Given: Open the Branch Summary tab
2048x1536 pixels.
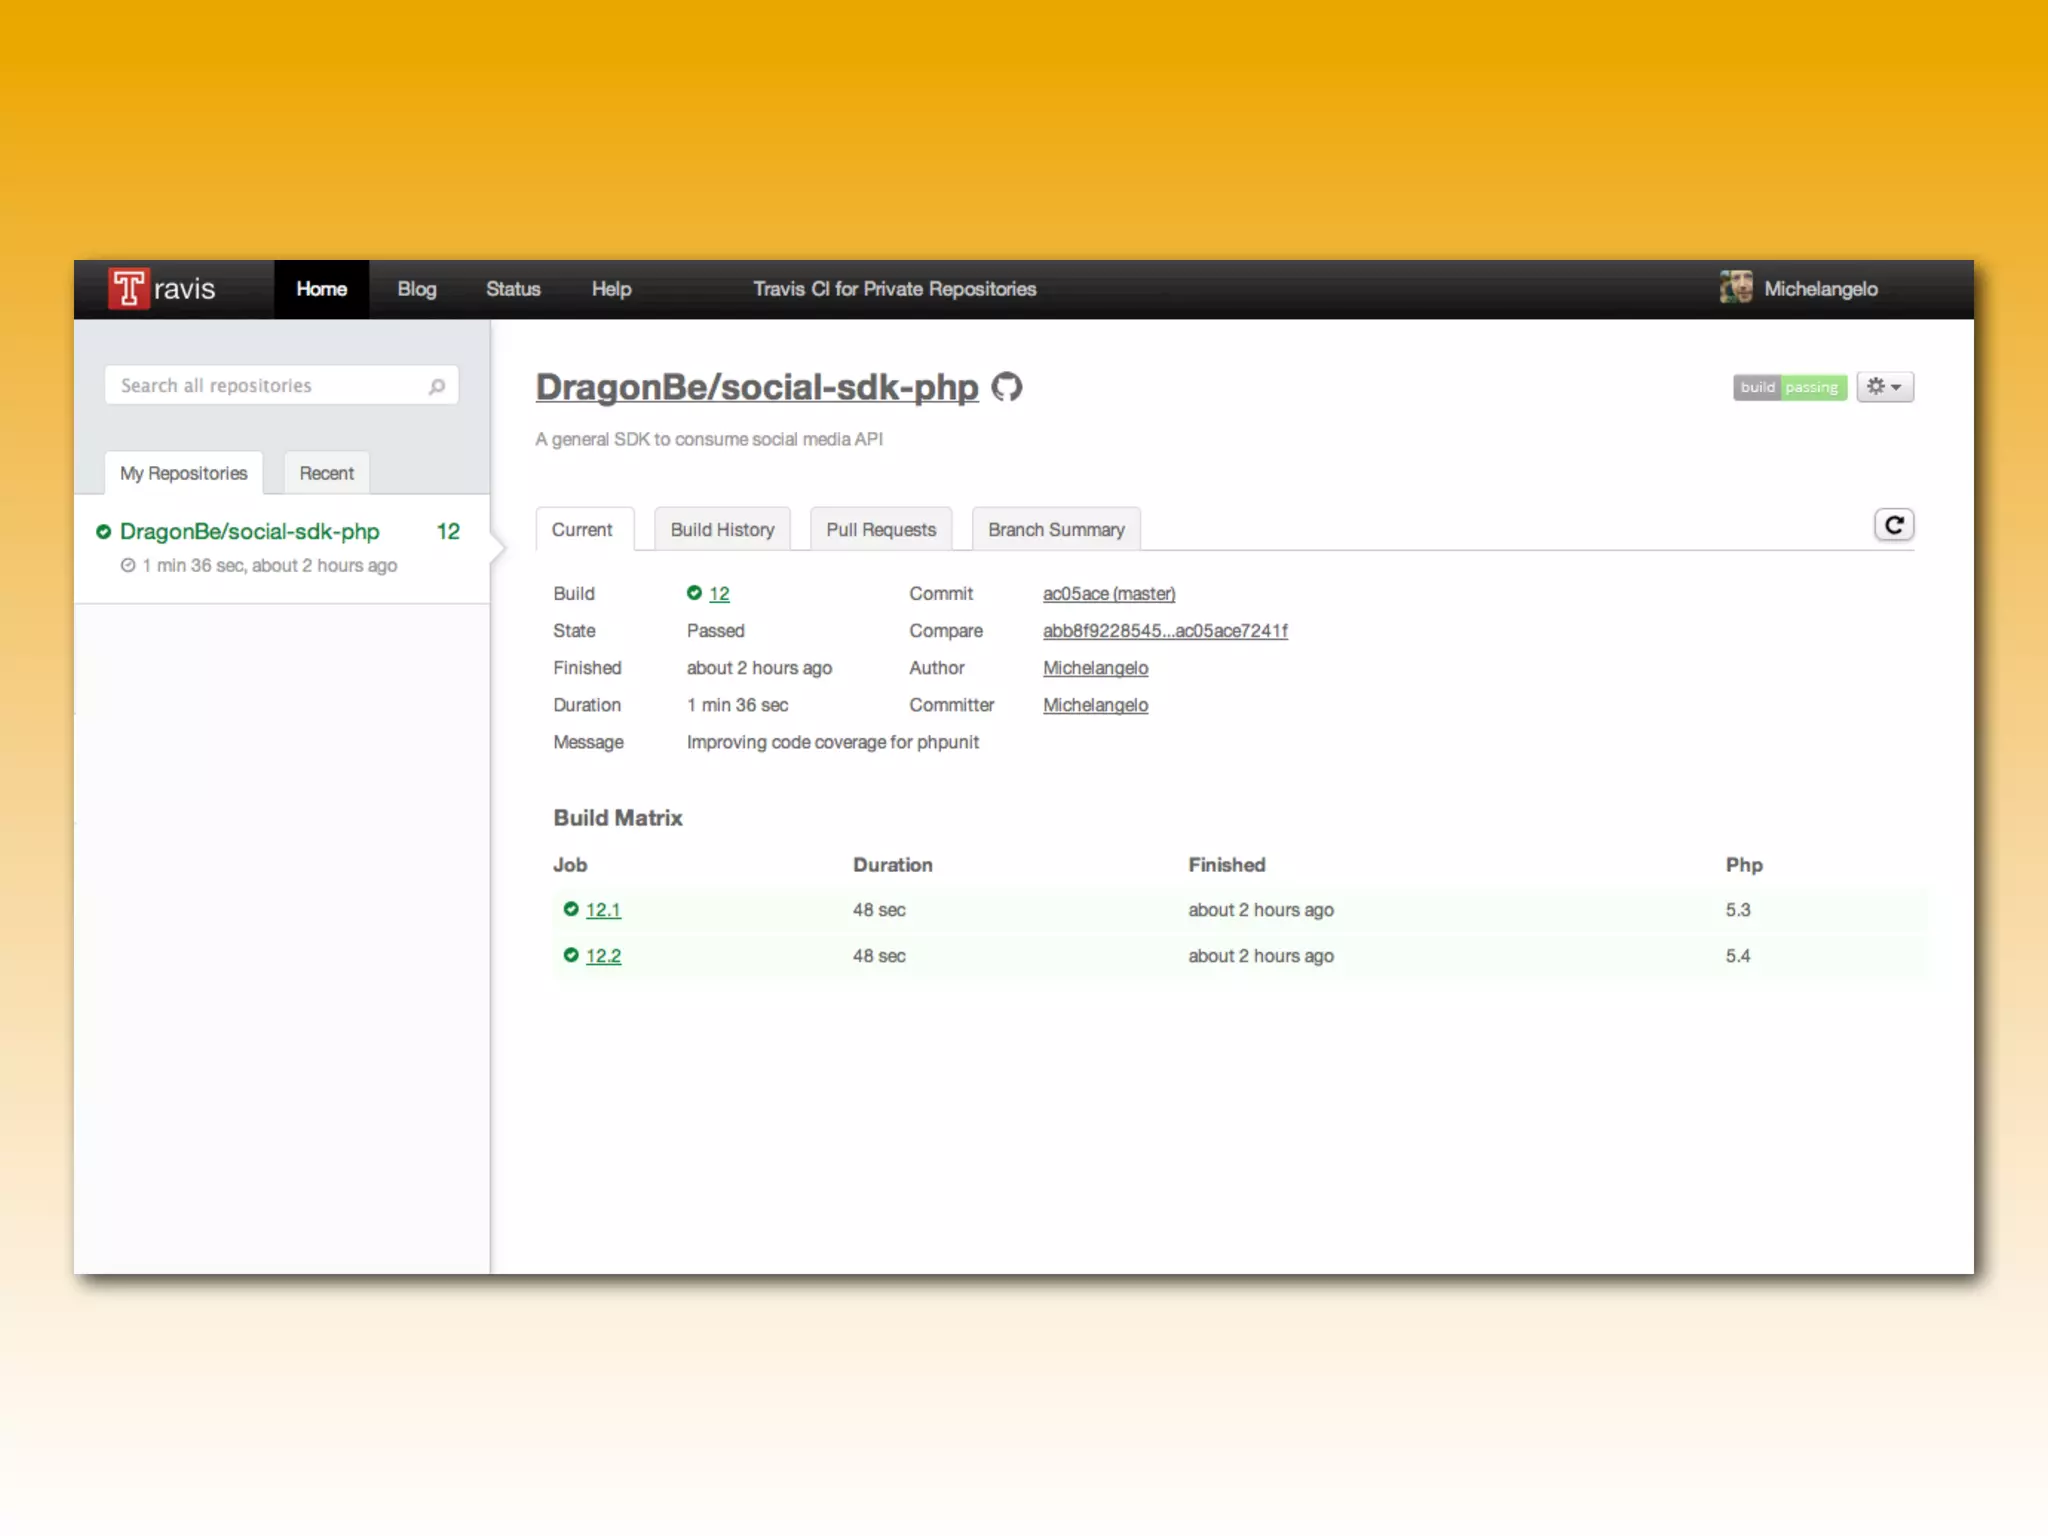Looking at the screenshot, I should pyautogui.click(x=1055, y=530).
